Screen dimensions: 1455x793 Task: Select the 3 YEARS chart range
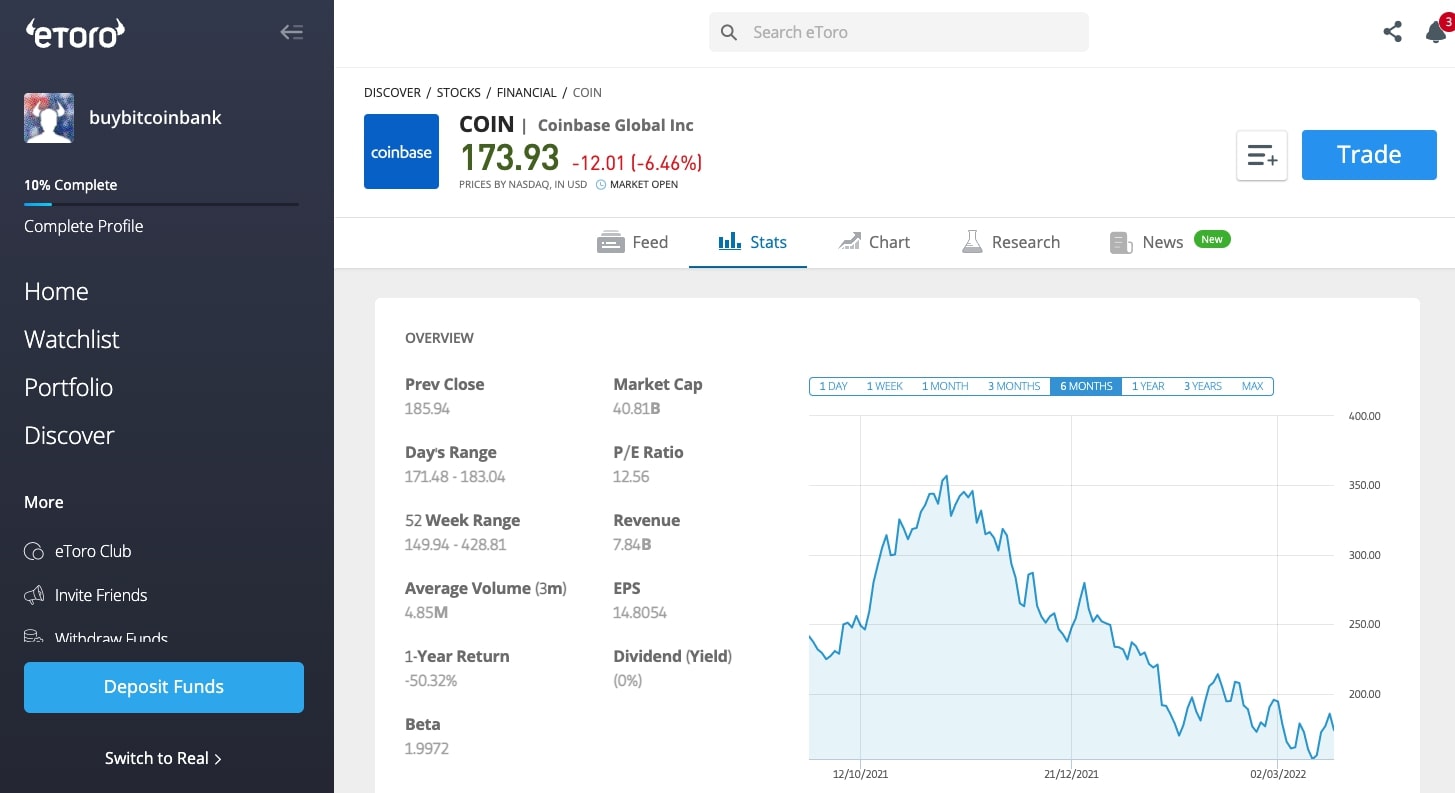point(1203,386)
